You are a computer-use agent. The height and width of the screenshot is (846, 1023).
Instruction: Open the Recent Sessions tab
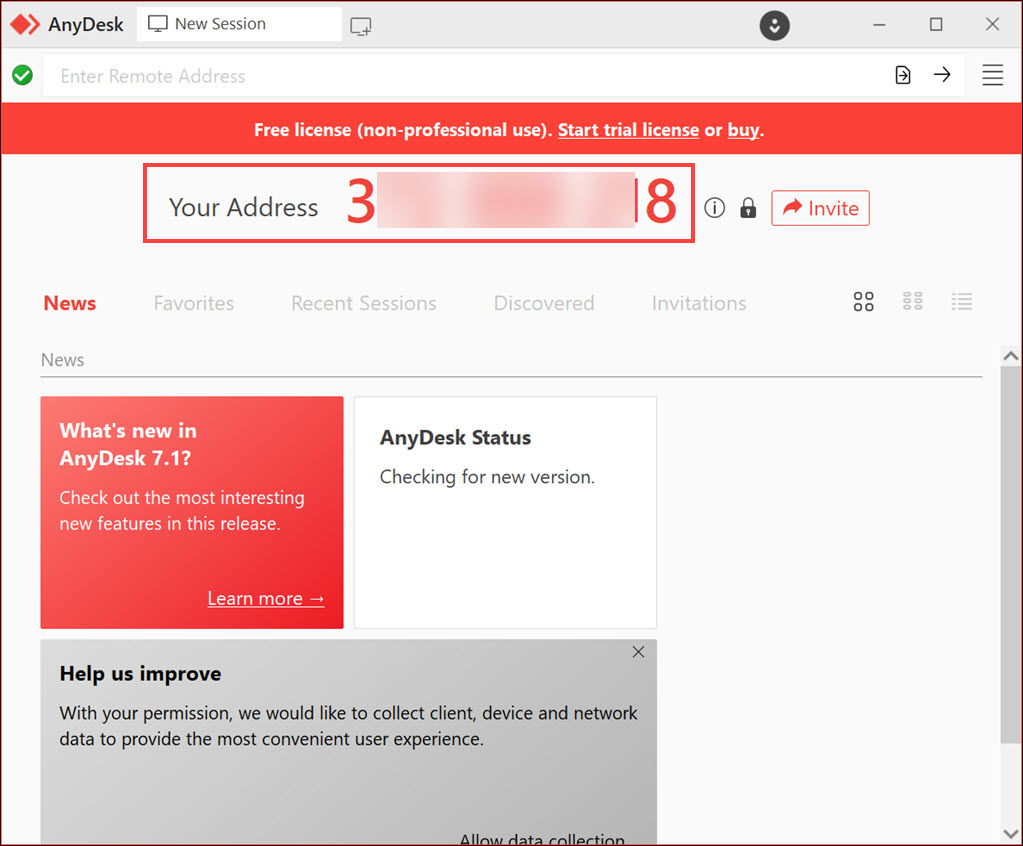pos(363,303)
